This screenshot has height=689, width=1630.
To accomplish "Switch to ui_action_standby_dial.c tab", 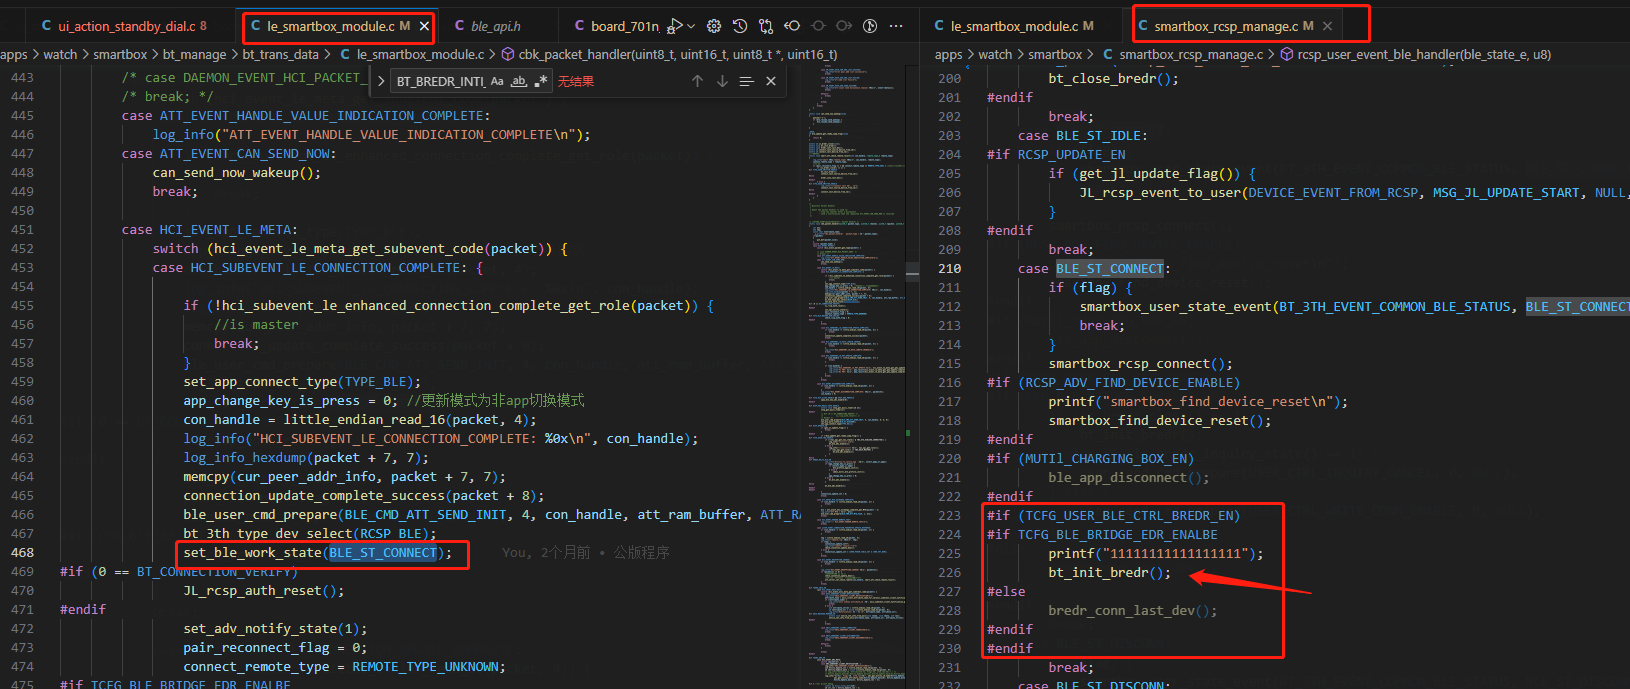I will 124,26.
